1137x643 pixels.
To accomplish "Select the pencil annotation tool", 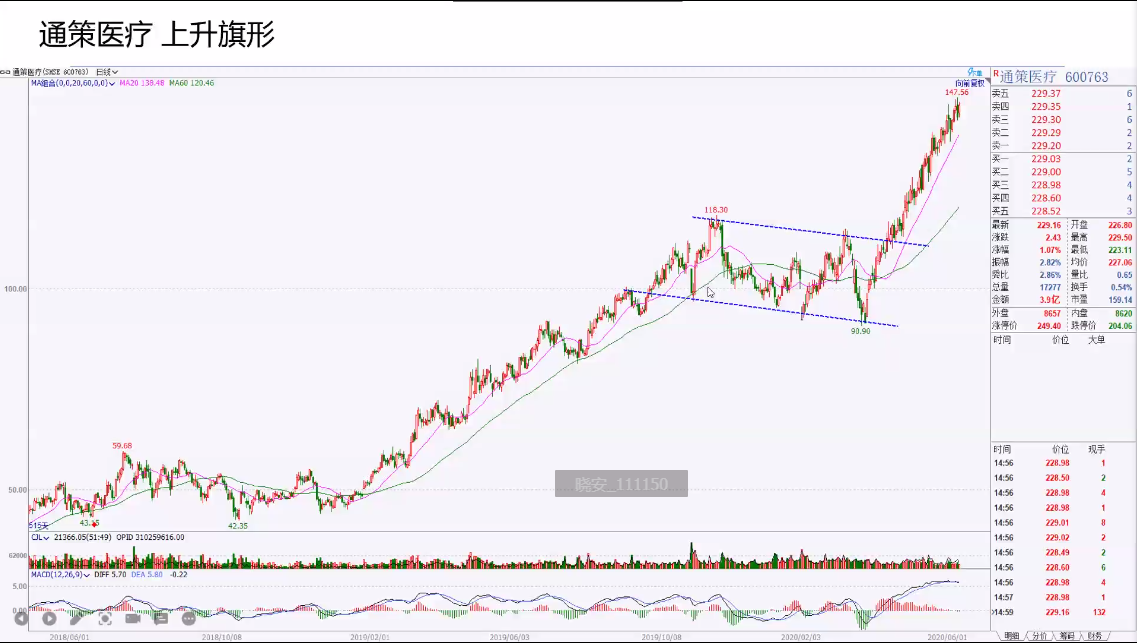I will click(x=76, y=618).
